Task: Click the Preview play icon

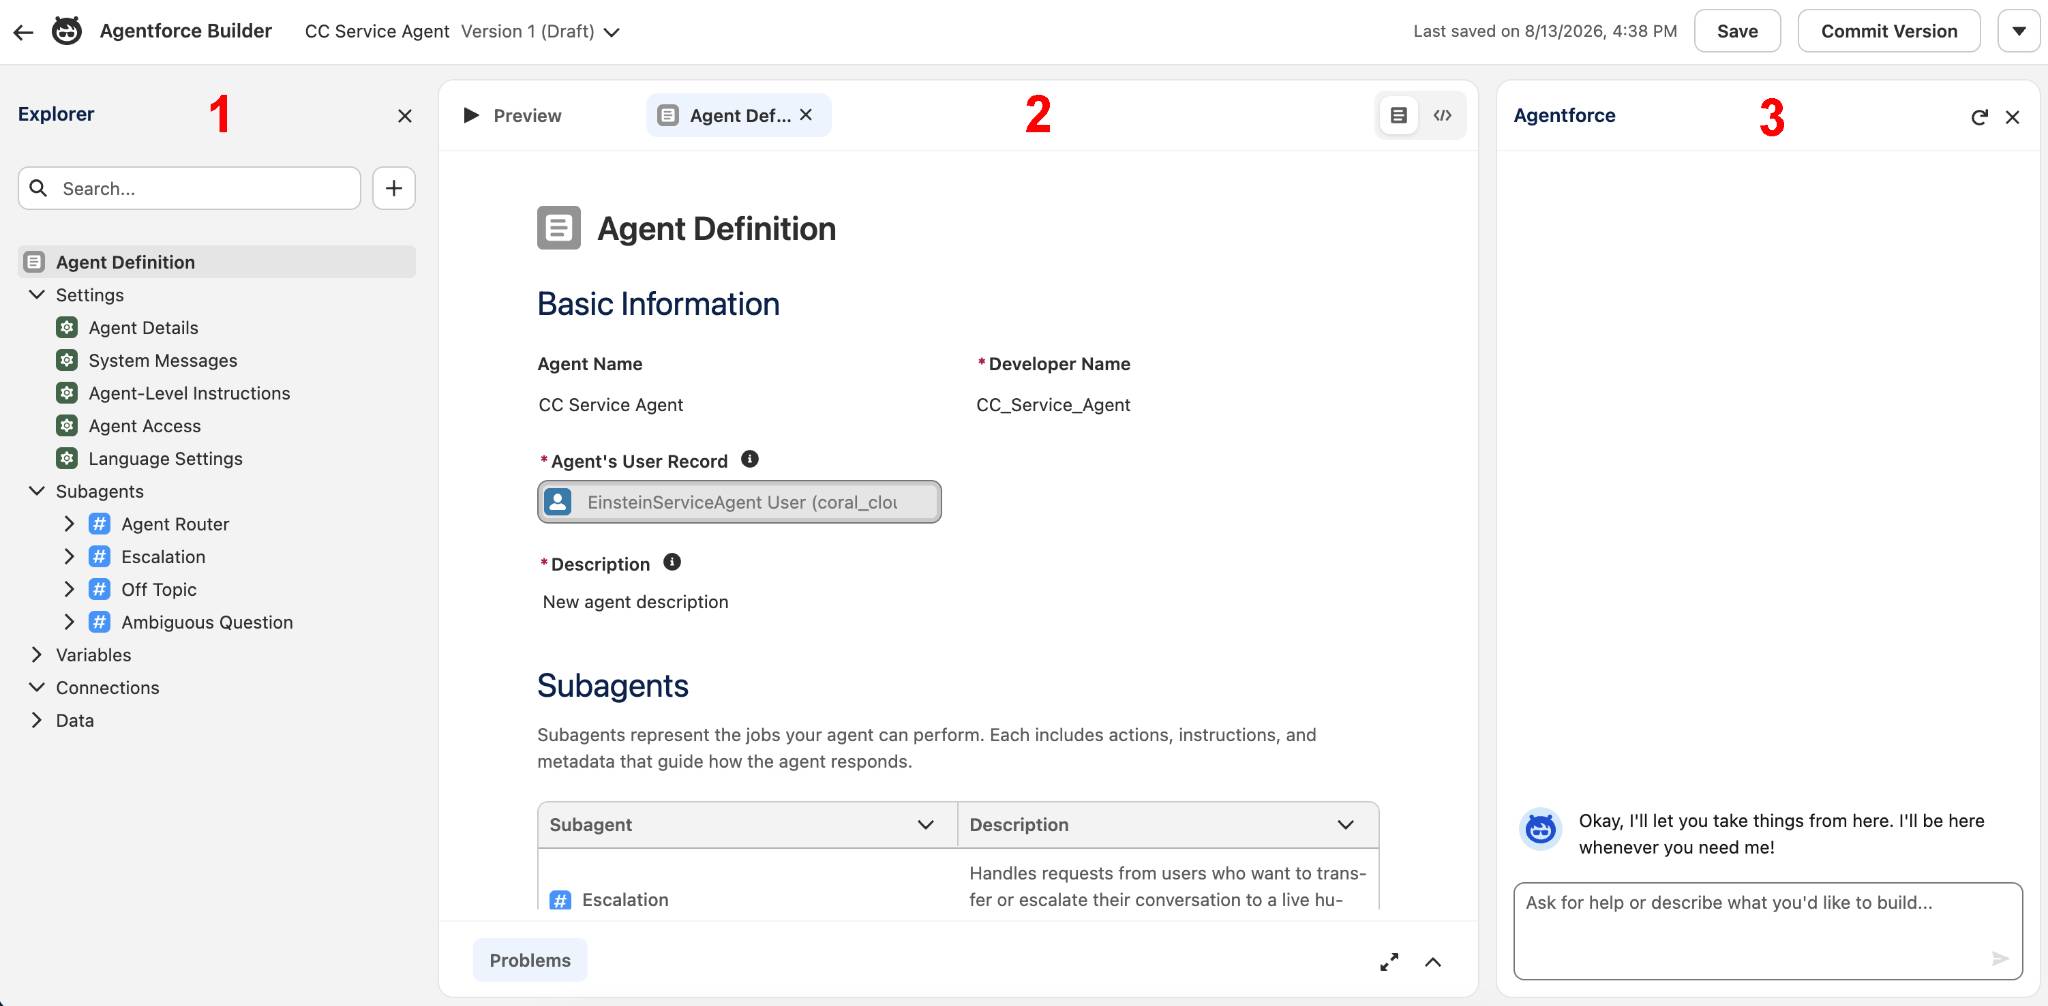Action: click(471, 115)
